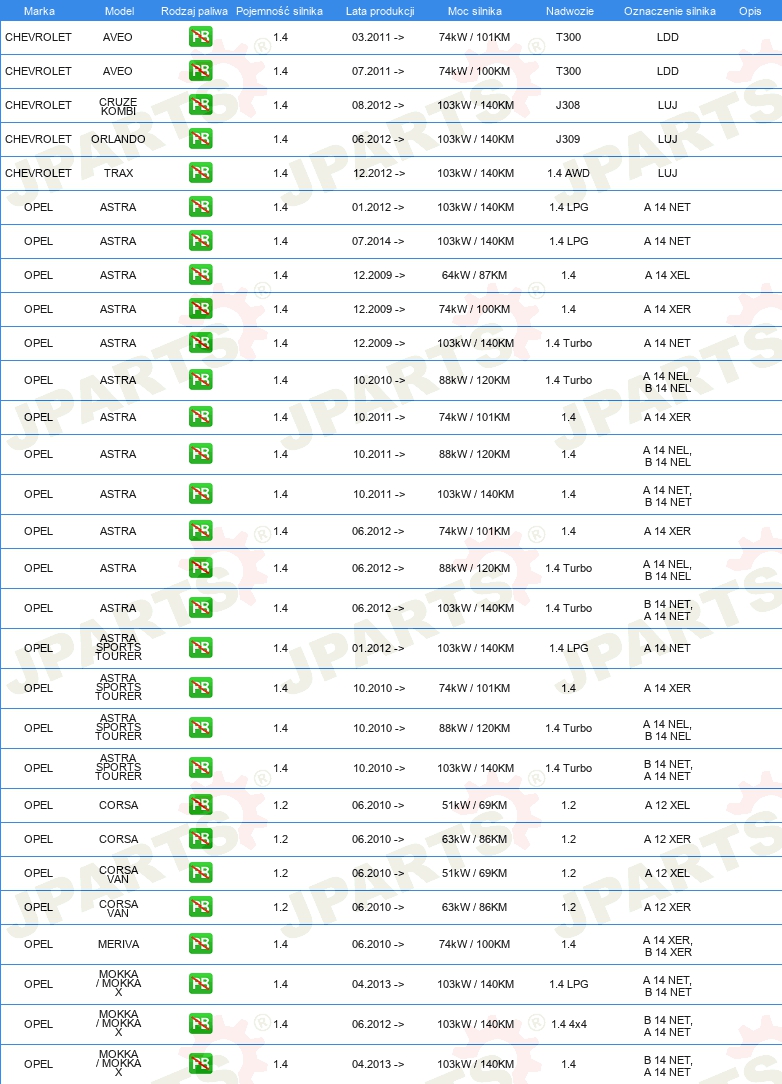782x1084 pixels.
Task: Click fuel icon for Astra Sports Tourer 88kW
Action: pyautogui.click(x=201, y=727)
